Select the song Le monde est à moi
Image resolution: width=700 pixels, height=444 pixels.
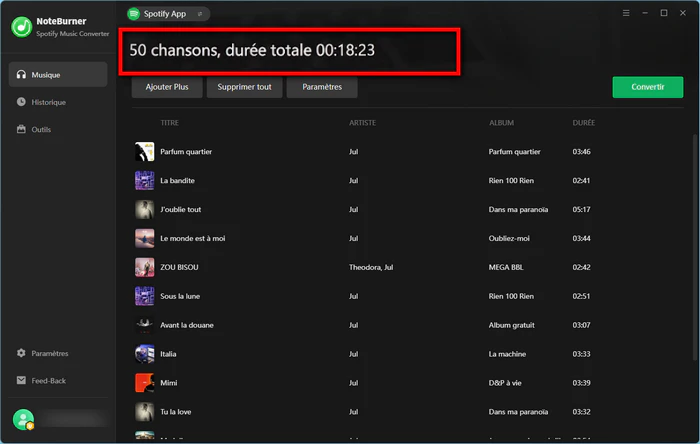192,238
